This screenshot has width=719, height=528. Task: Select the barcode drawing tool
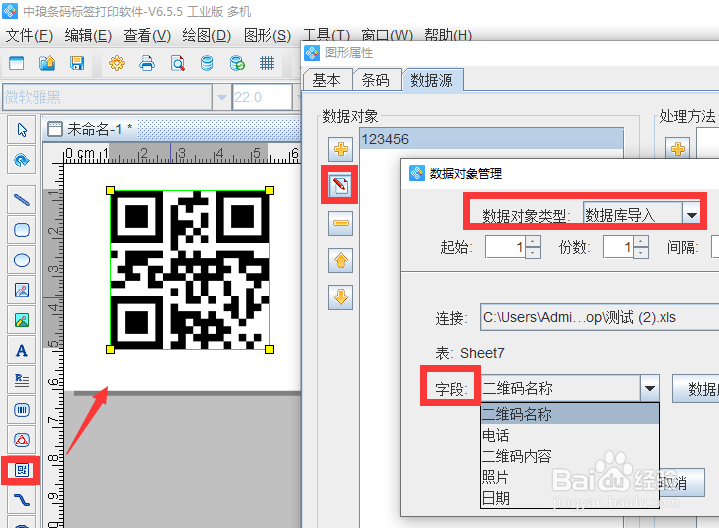click(x=22, y=410)
